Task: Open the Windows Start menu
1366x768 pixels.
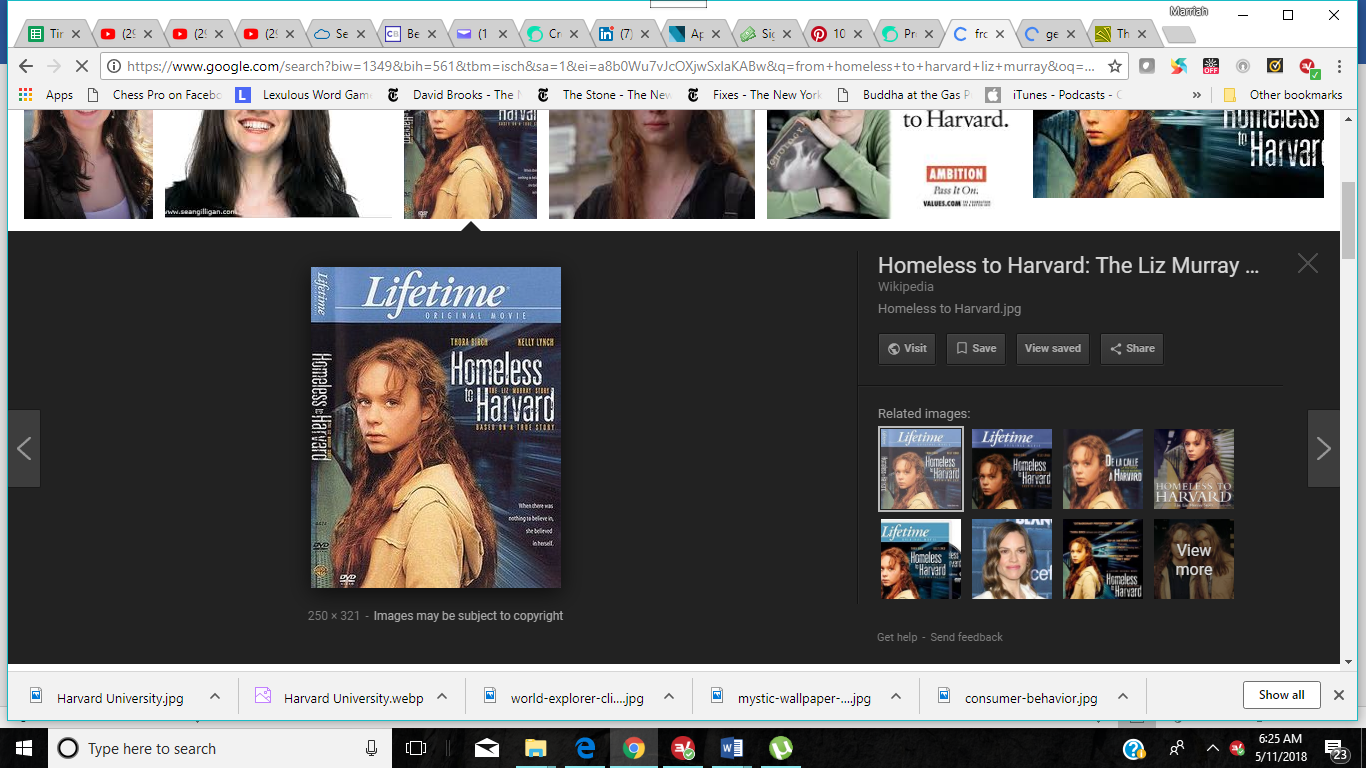Action: pos(23,748)
